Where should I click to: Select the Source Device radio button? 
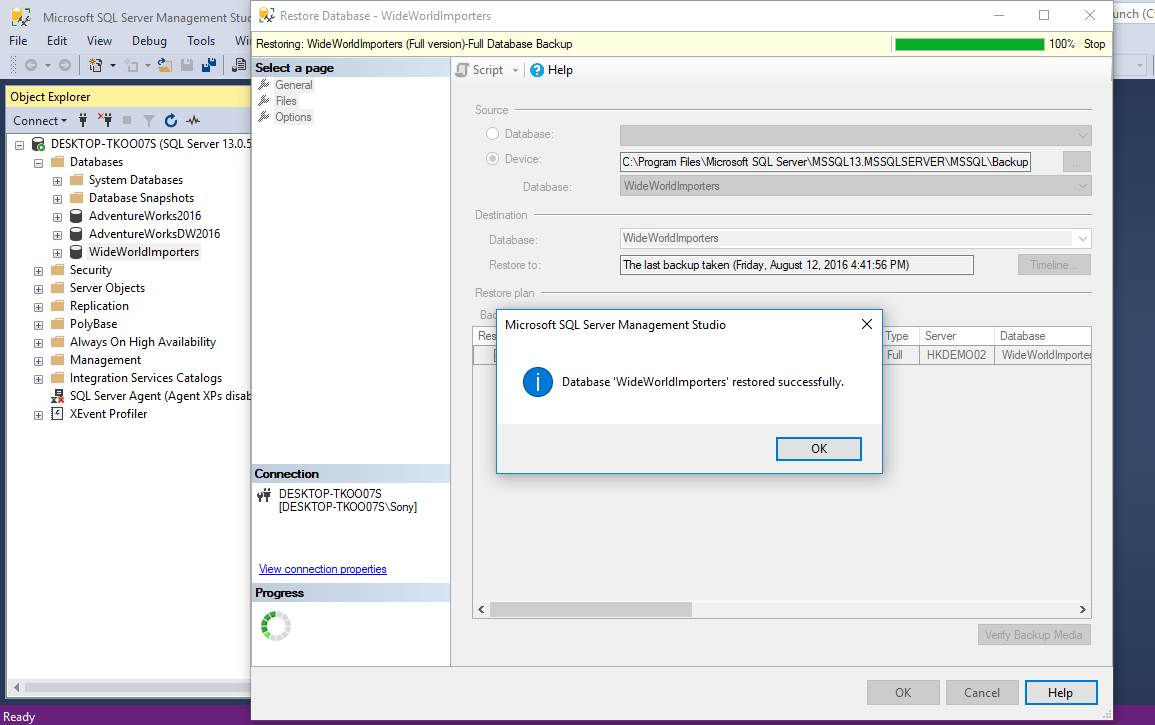pyautogui.click(x=492, y=158)
